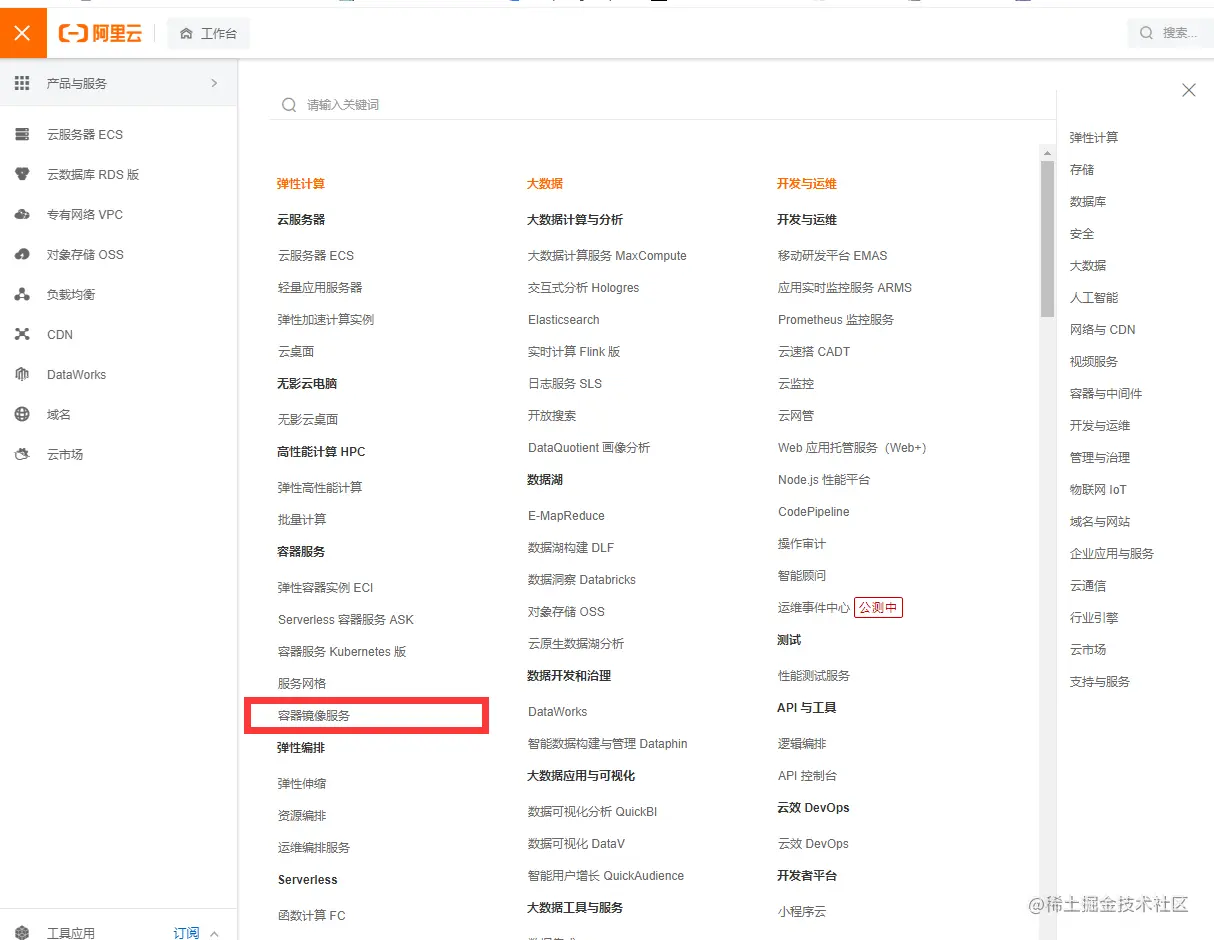
Task: Open Elasticsearch link
Action: click(564, 319)
